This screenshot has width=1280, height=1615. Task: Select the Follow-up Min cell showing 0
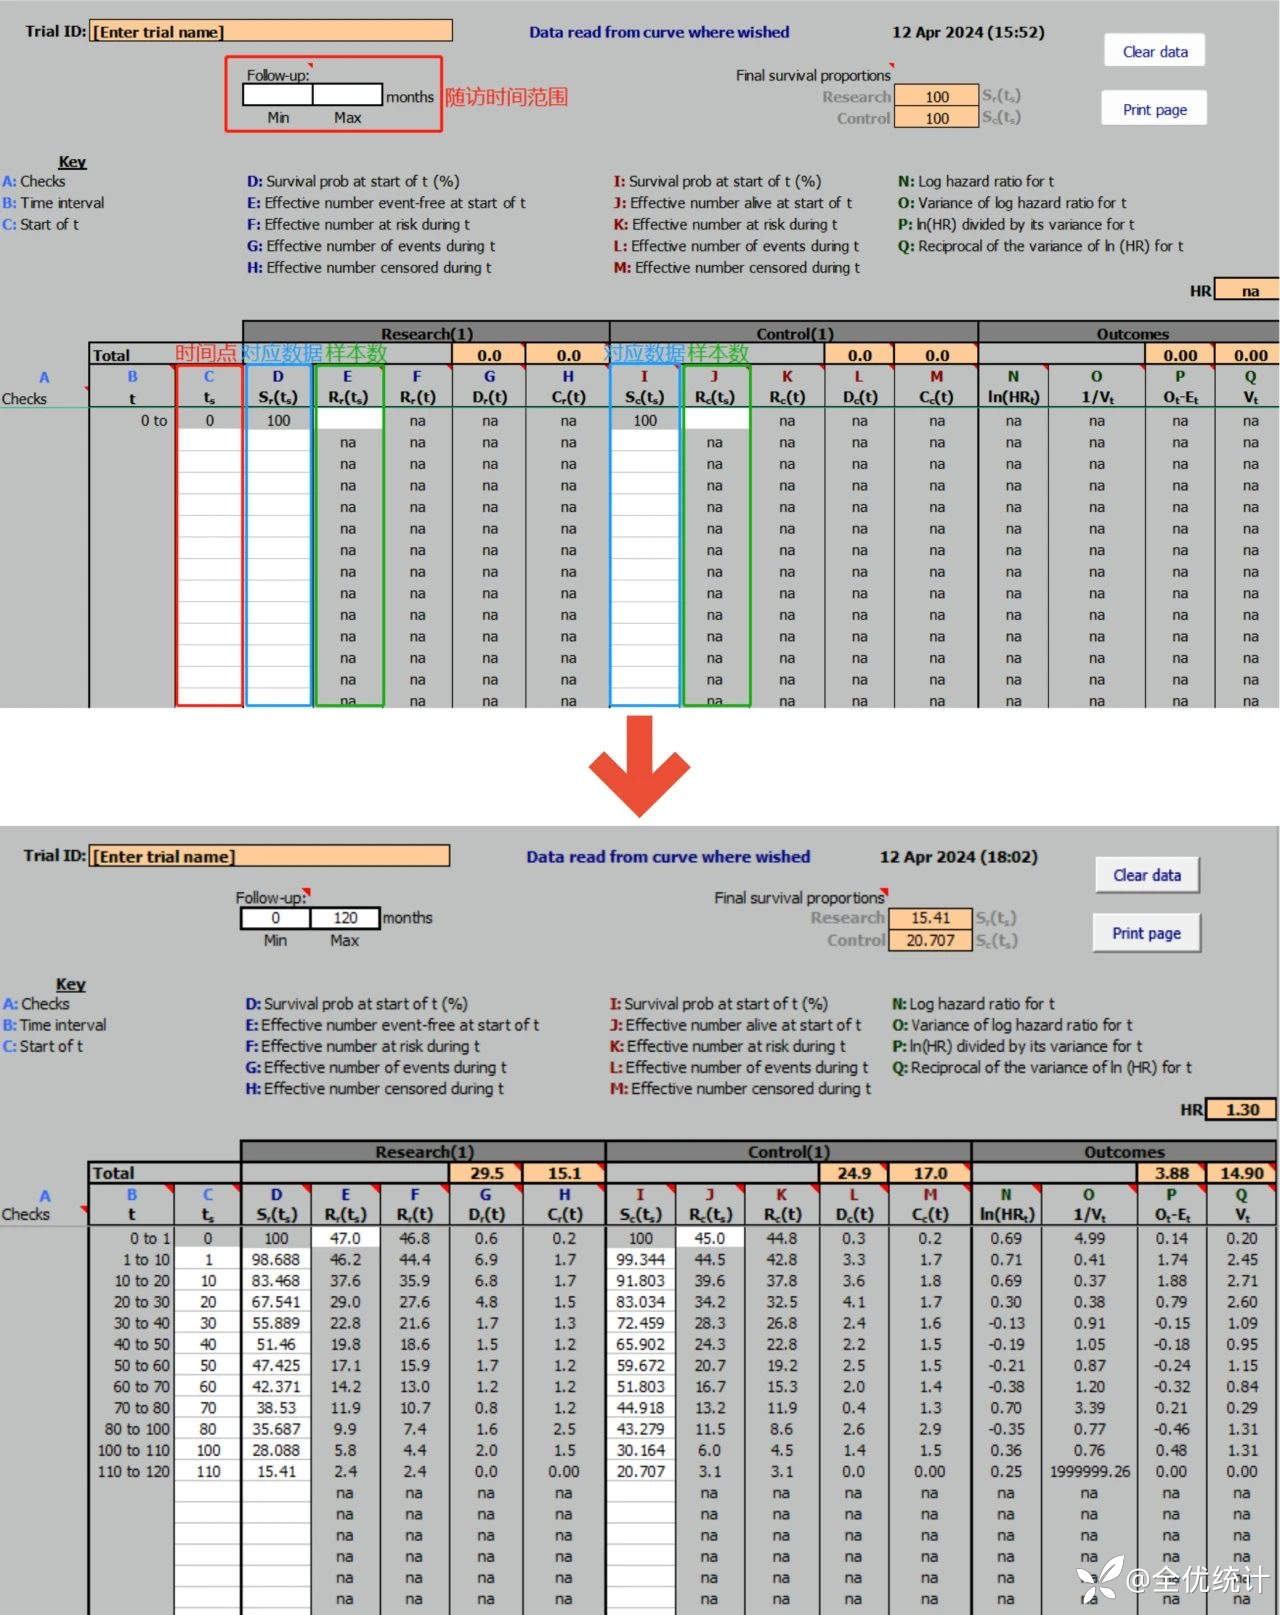[x=275, y=918]
